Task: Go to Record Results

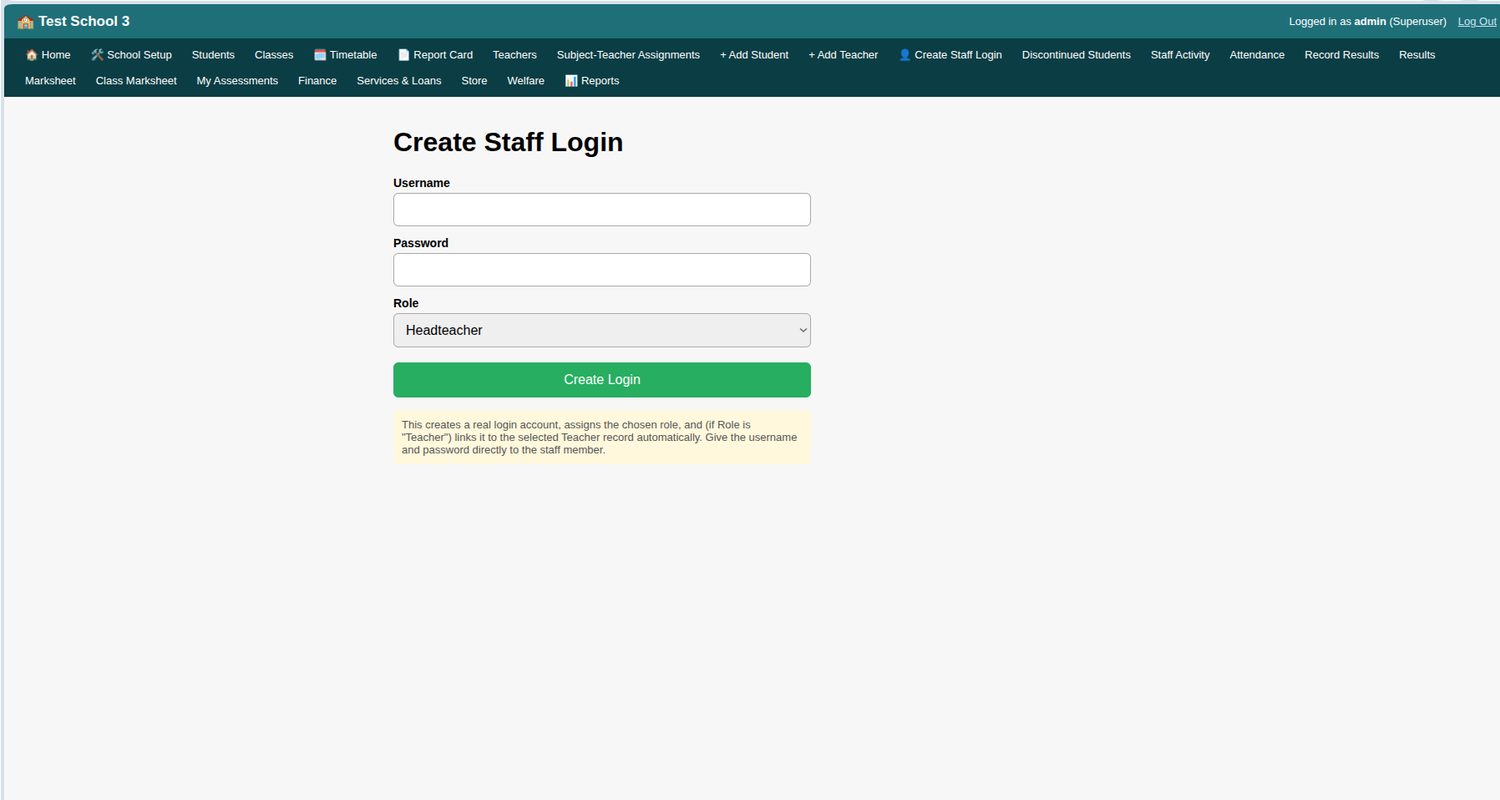Action: pos(1342,55)
